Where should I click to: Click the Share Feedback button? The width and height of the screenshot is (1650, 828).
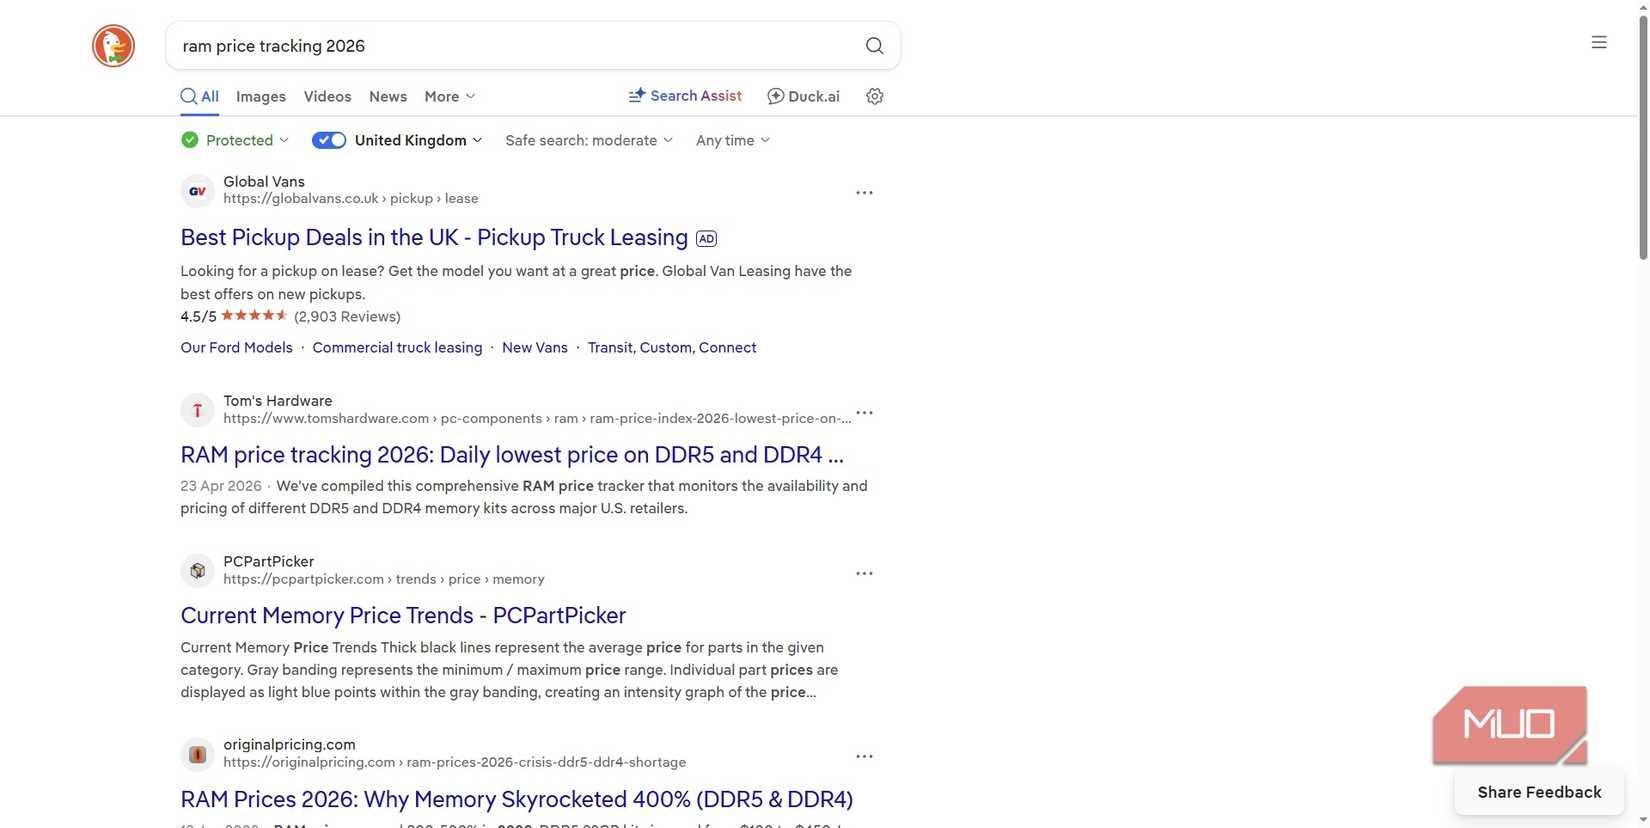point(1539,792)
